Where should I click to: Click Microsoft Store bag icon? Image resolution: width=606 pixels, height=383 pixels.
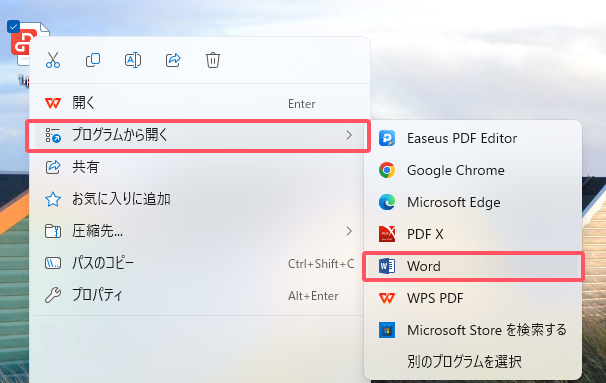point(387,330)
